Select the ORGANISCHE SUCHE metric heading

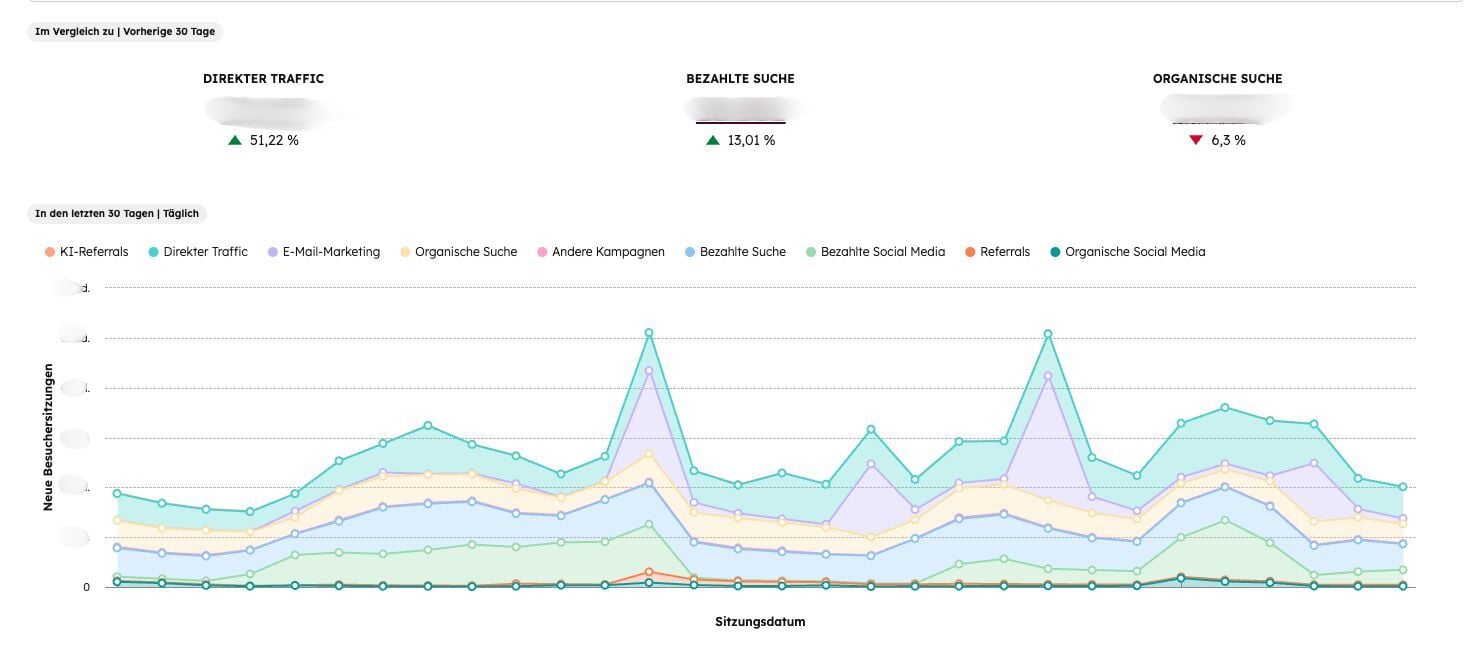pyautogui.click(x=1217, y=79)
